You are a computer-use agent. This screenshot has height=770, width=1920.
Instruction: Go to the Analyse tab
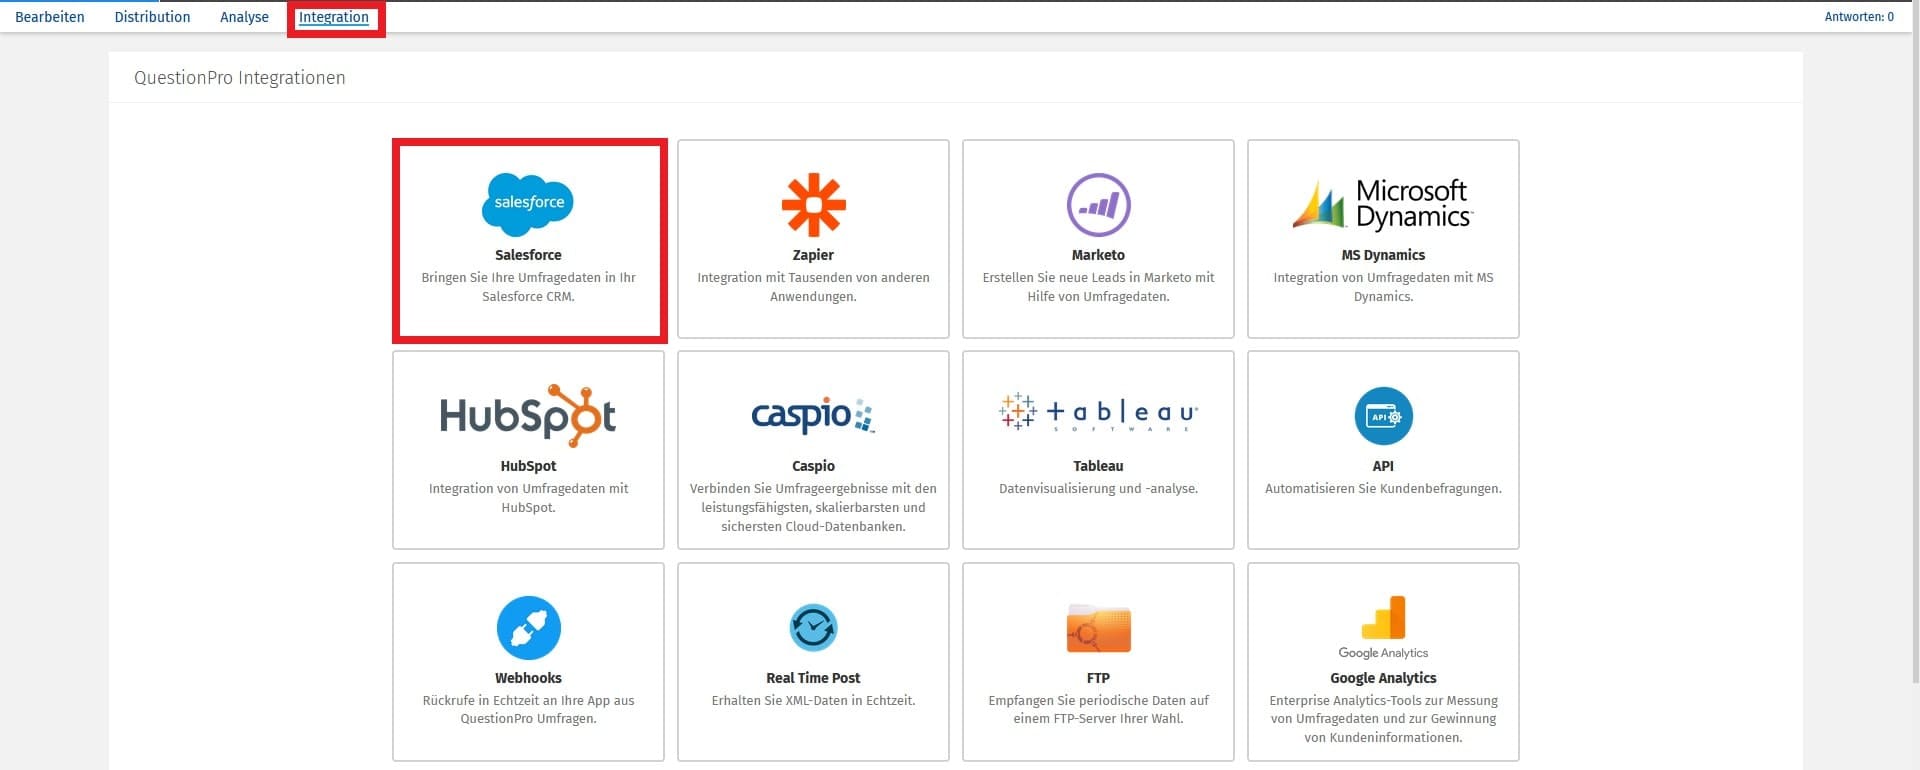[x=244, y=17]
